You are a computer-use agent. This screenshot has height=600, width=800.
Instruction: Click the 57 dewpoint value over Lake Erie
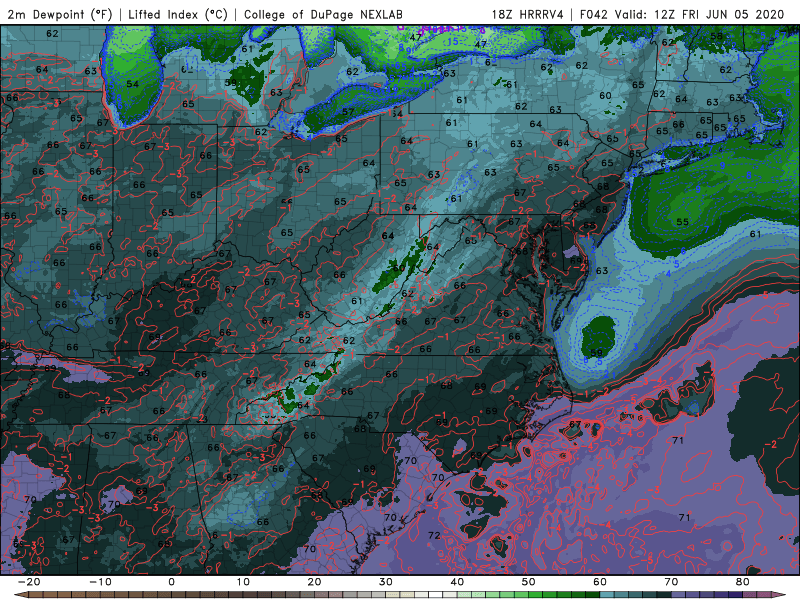click(348, 112)
